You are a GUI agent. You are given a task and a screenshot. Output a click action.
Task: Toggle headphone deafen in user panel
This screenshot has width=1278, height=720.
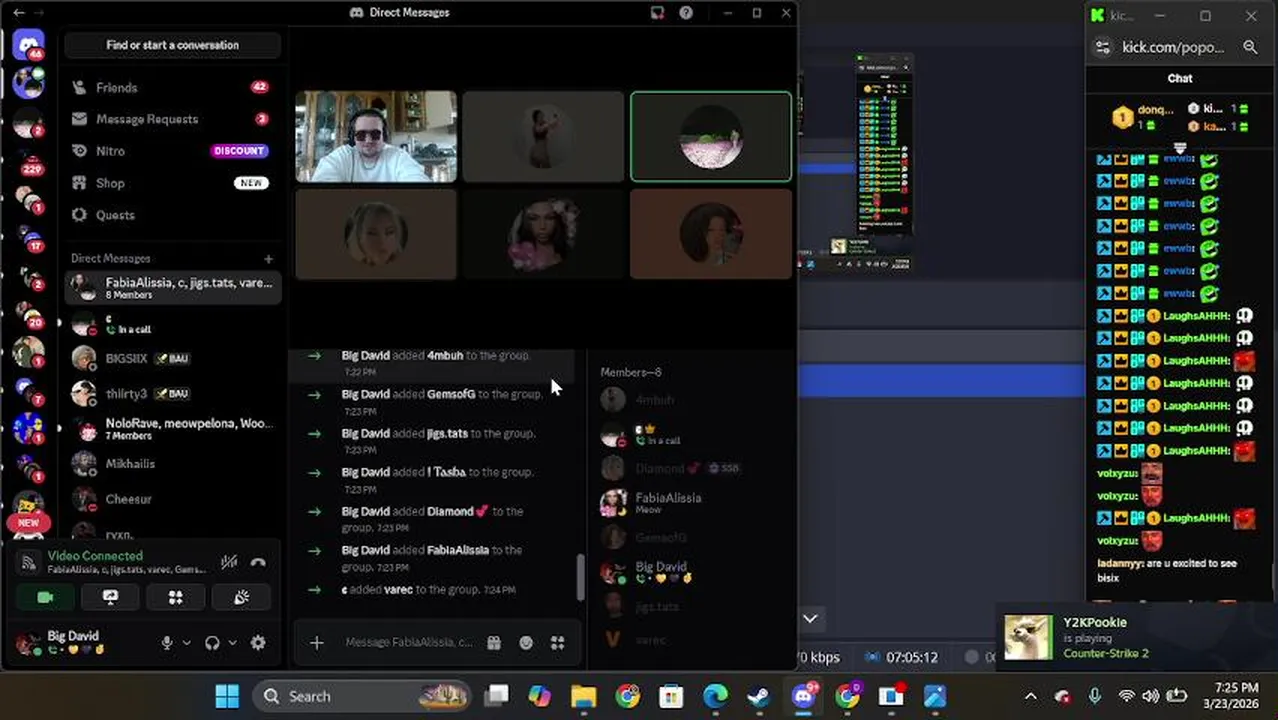pos(212,643)
